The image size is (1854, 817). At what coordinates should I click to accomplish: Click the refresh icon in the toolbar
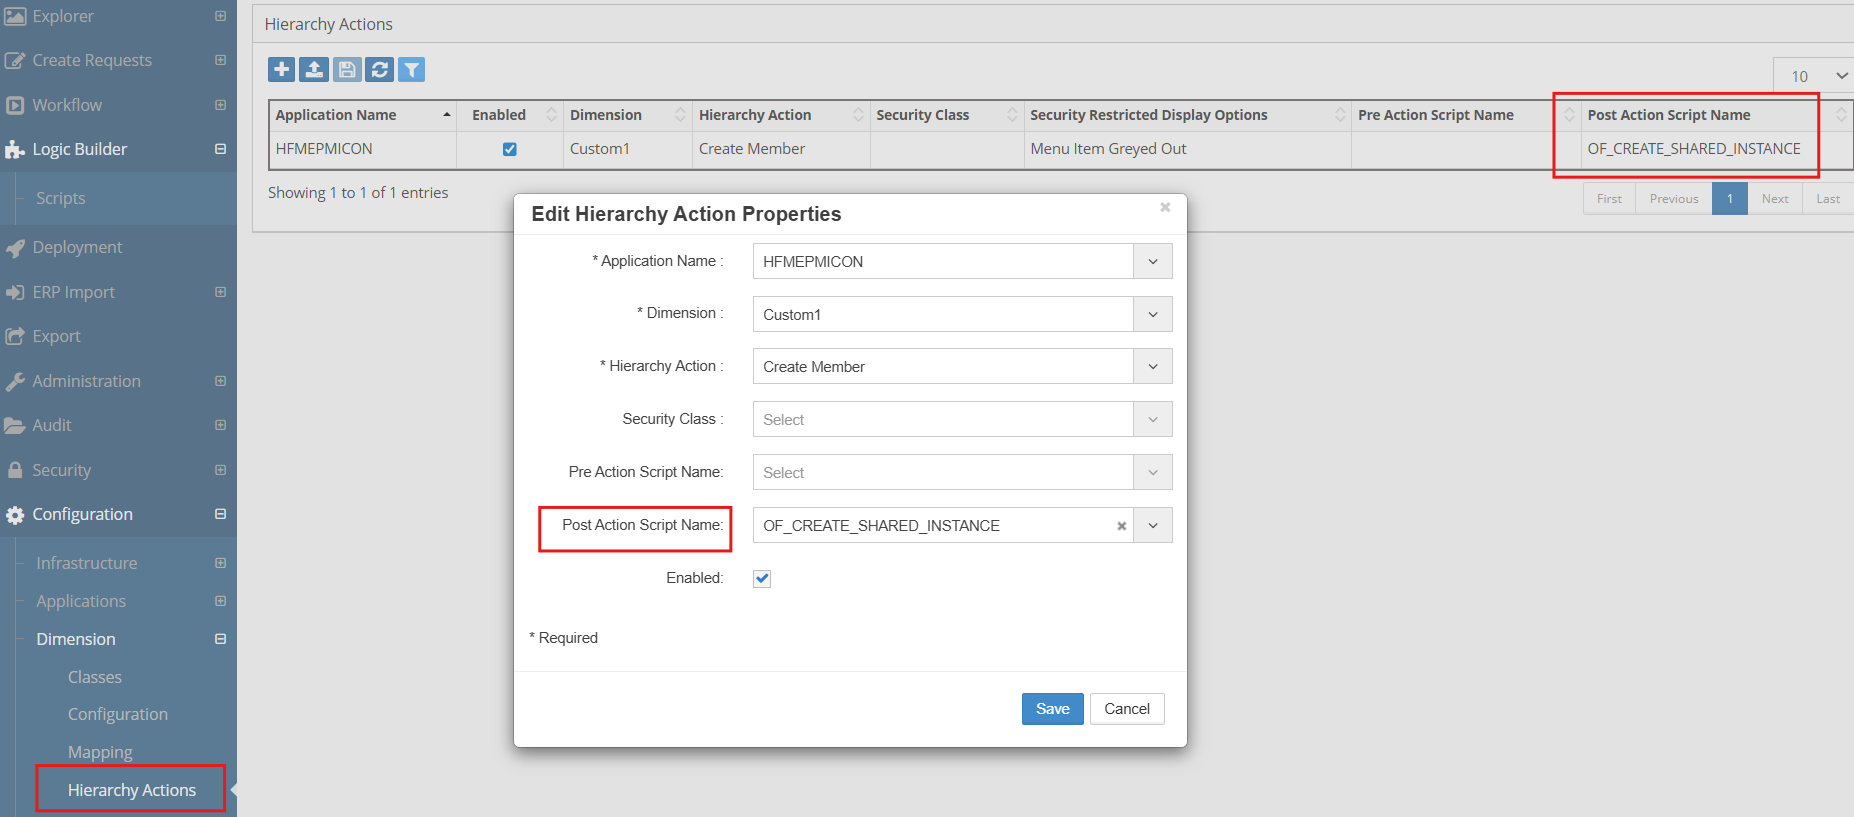pos(379,69)
